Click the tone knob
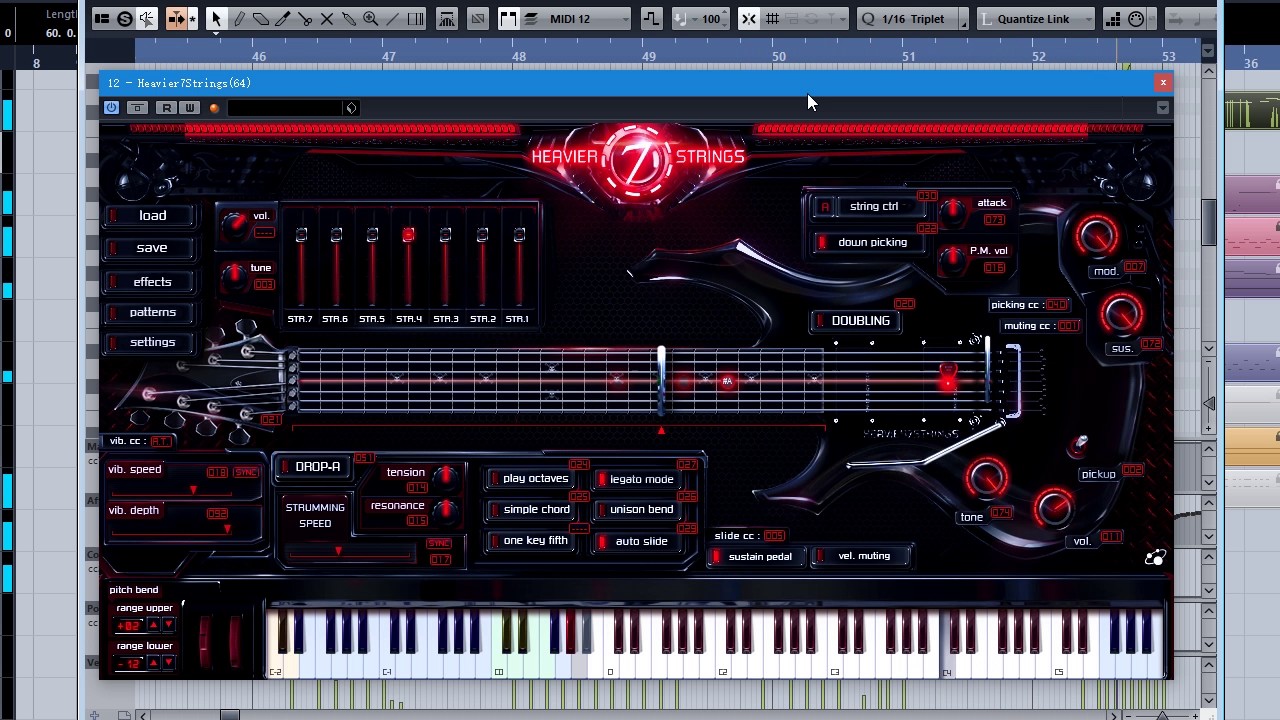 pos(987,479)
